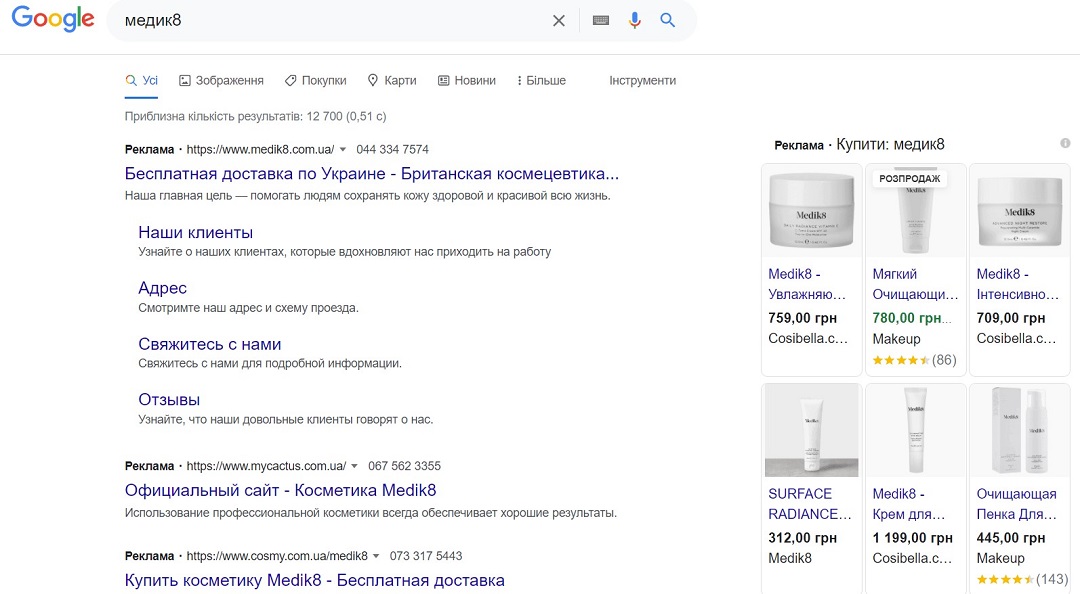Image resolution: width=1080 pixels, height=594 pixels.
Task: Open Мягкий Очищающи... product title
Action: tap(915, 284)
